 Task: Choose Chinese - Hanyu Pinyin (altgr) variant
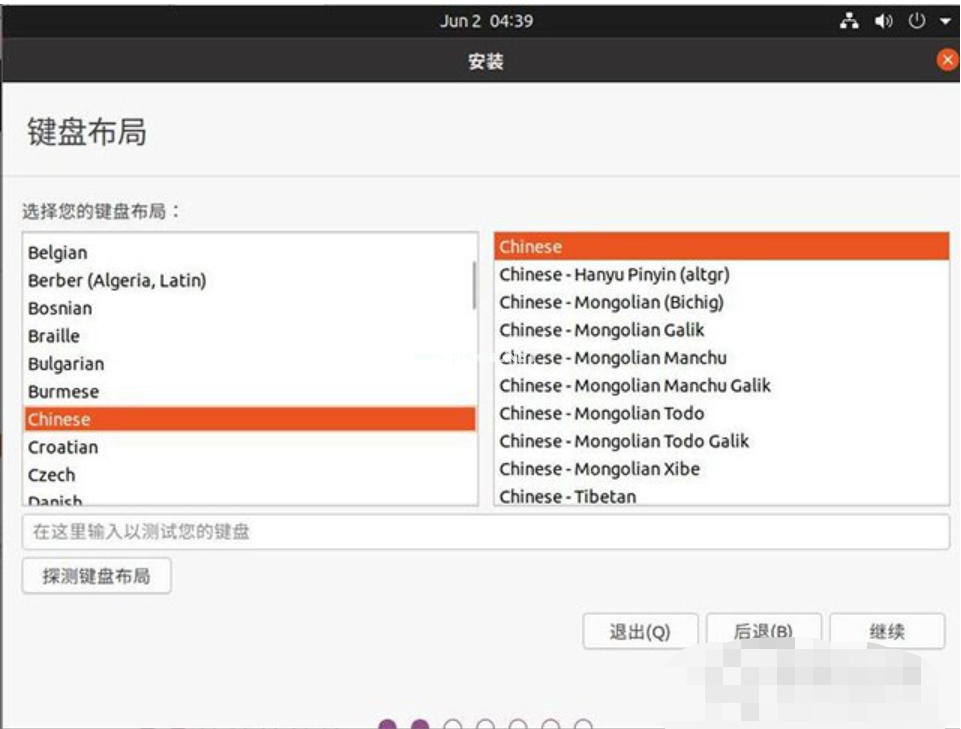click(614, 274)
